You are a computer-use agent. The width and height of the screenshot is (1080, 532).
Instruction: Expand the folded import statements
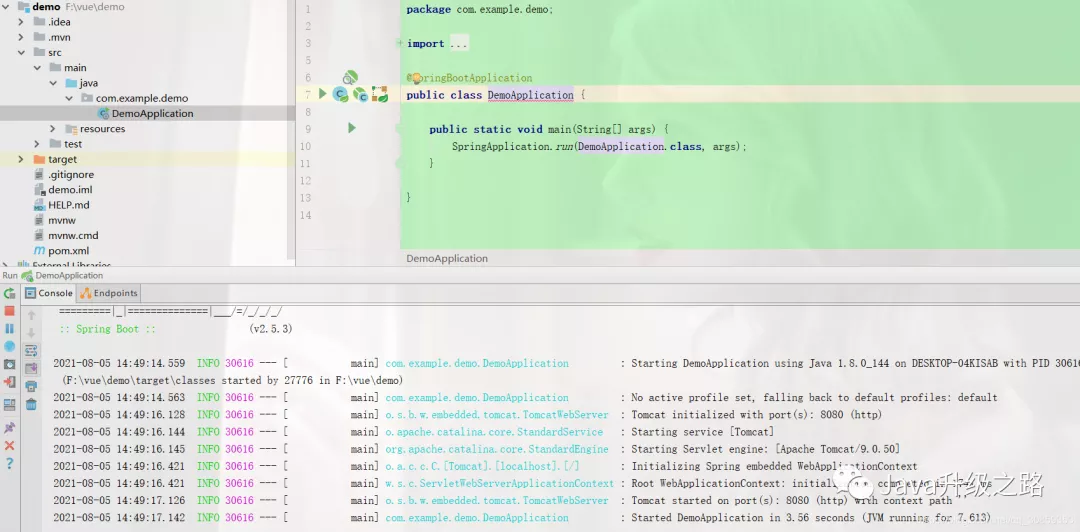coord(400,43)
